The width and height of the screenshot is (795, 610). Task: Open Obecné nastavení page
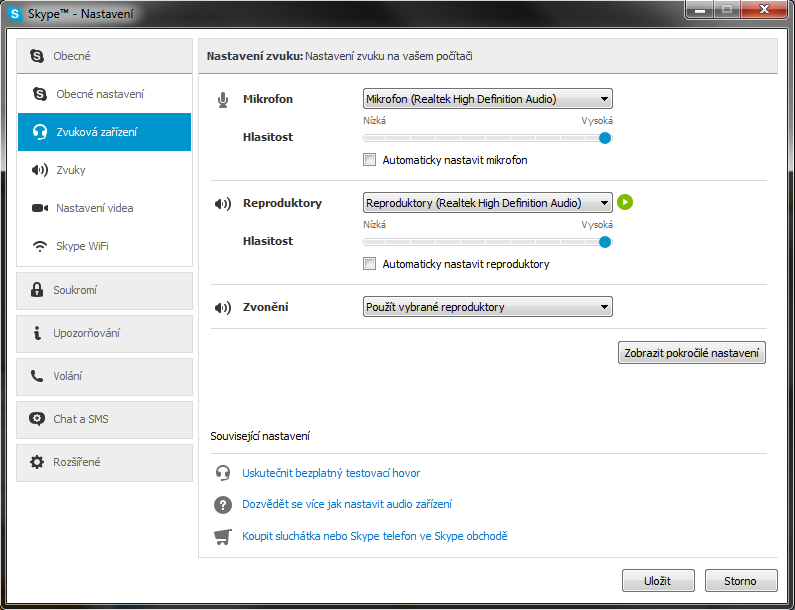click(104, 94)
